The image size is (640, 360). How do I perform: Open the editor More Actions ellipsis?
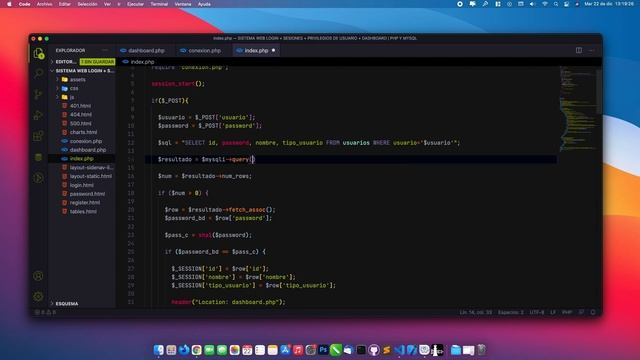pos(591,50)
